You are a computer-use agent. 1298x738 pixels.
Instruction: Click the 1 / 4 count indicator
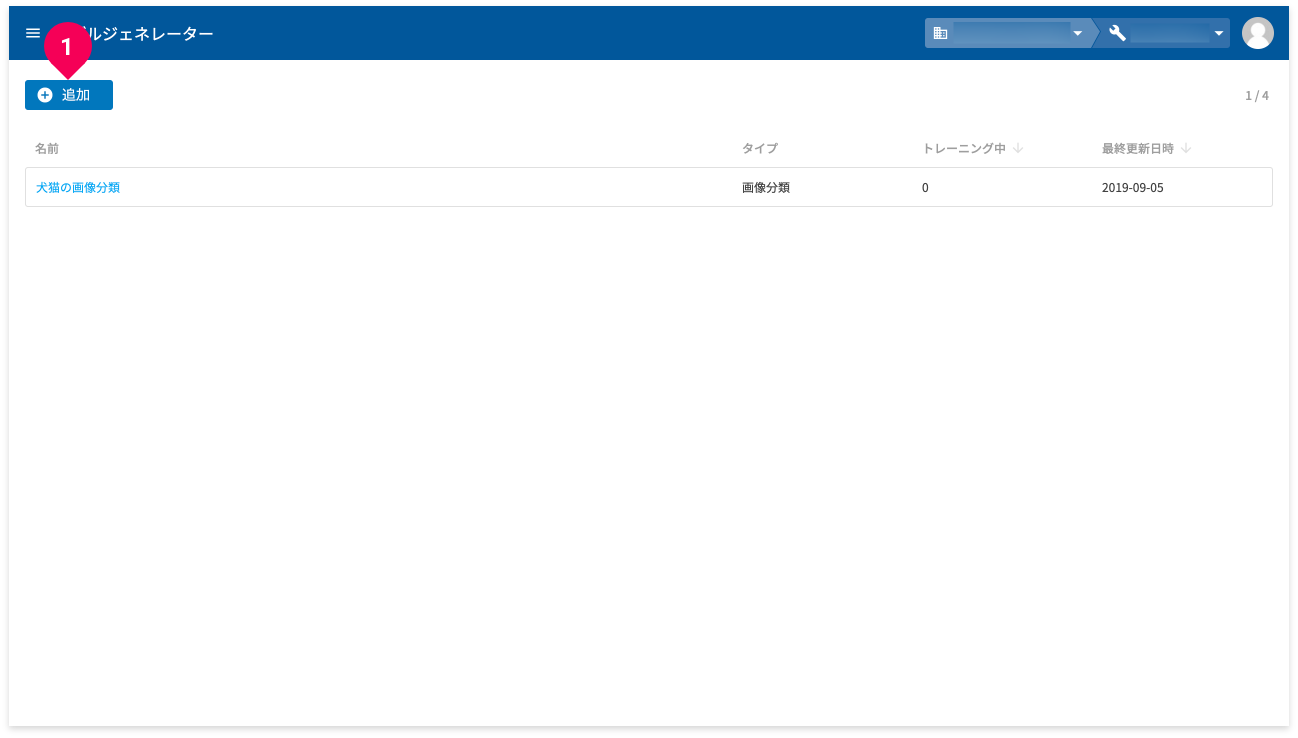click(1257, 96)
